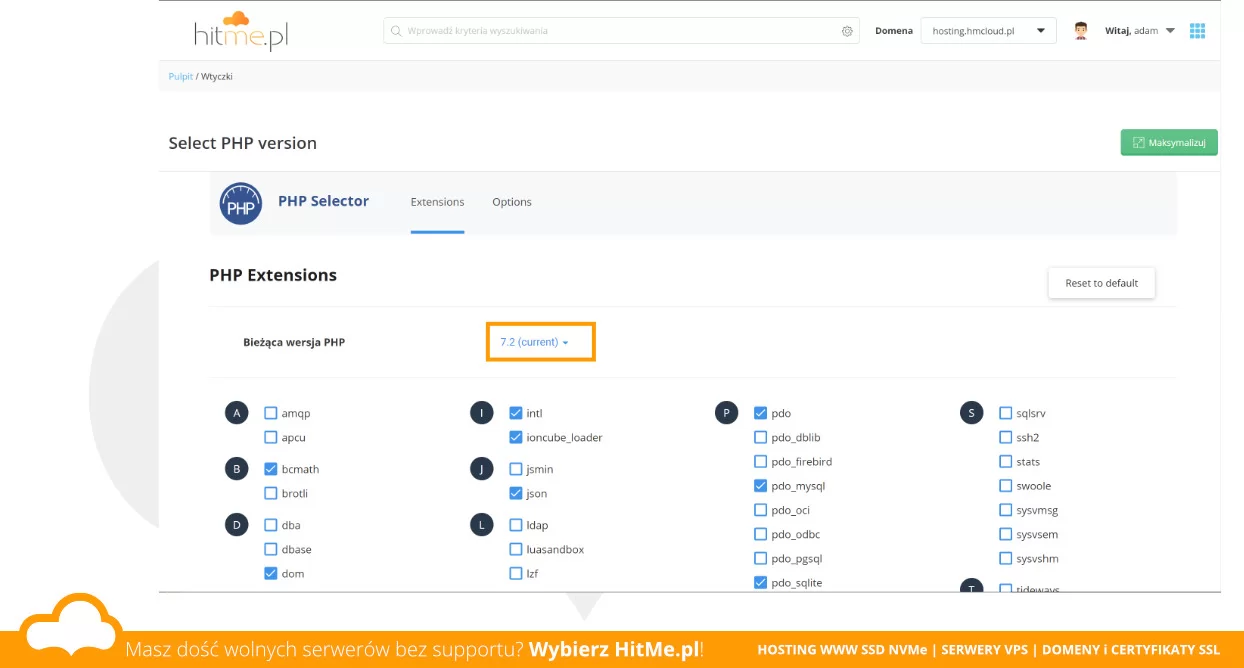Focus the search criteria input field
The height and width of the screenshot is (668, 1244).
(x=620, y=31)
